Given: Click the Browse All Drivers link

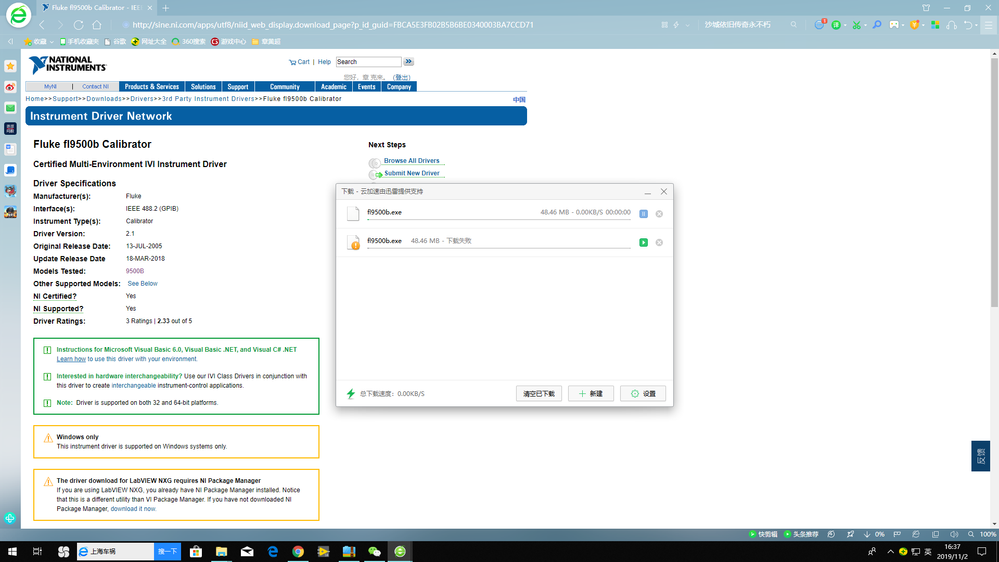Looking at the screenshot, I should tap(412, 161).
